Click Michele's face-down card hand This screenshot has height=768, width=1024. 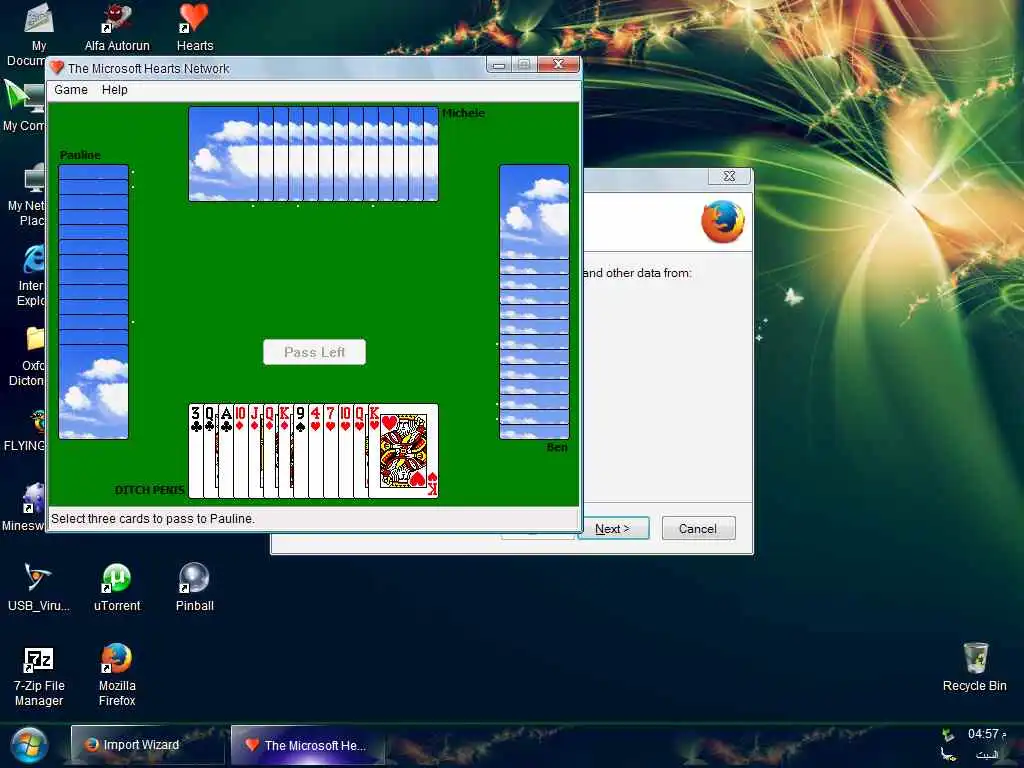point(313,154)
